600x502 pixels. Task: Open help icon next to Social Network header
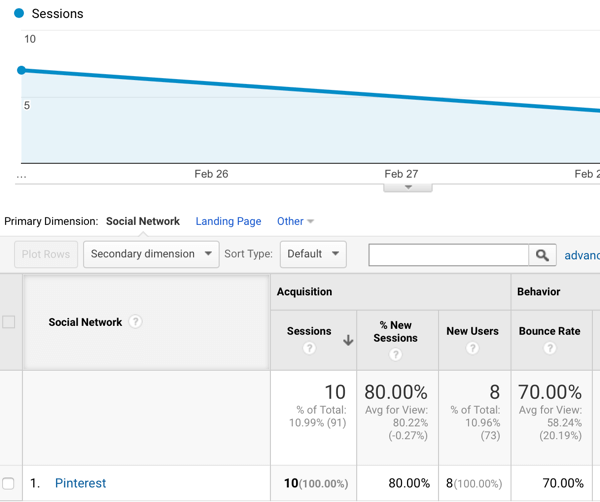coord(135,322)
